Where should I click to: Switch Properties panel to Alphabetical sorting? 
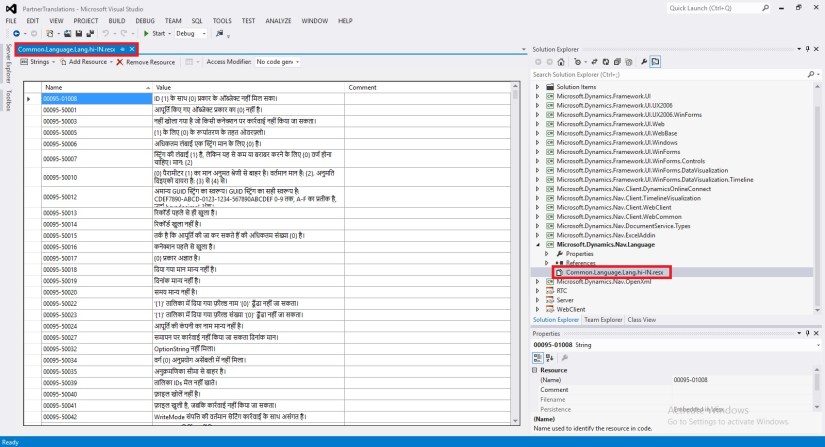pos(550,357)
